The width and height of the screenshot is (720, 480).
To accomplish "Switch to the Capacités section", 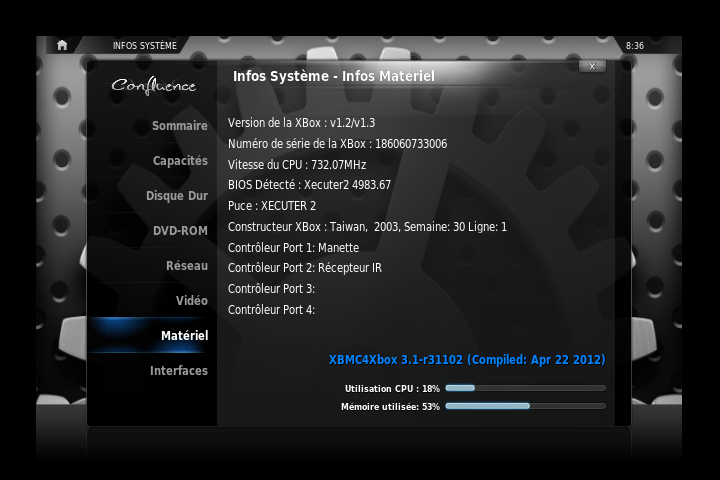I will tap(180, 161).
